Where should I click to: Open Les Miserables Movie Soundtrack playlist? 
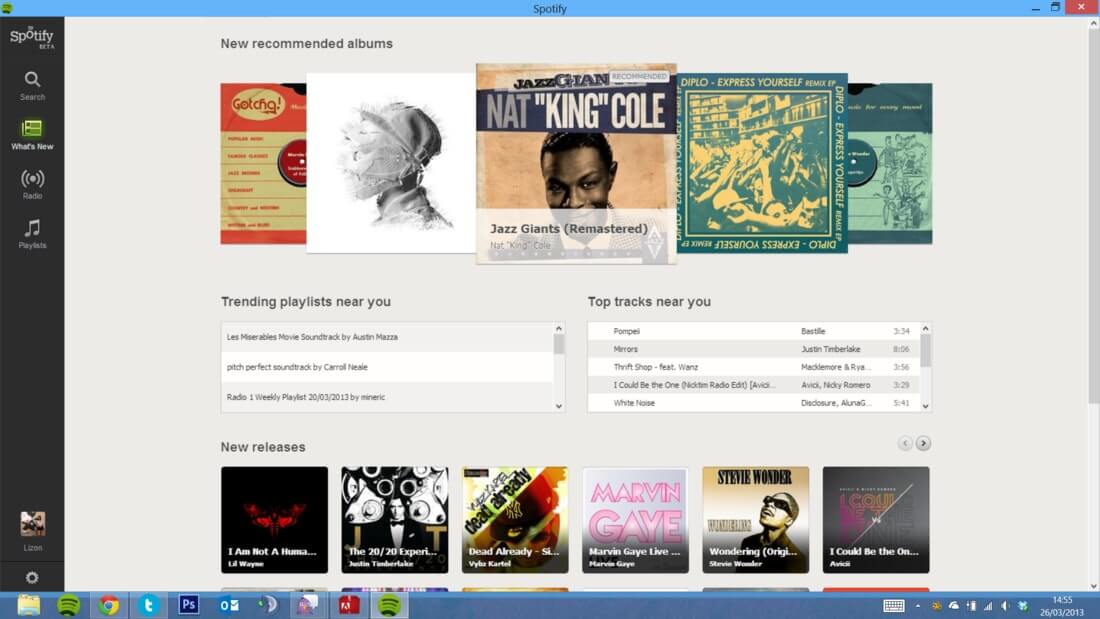coord(387,337)
